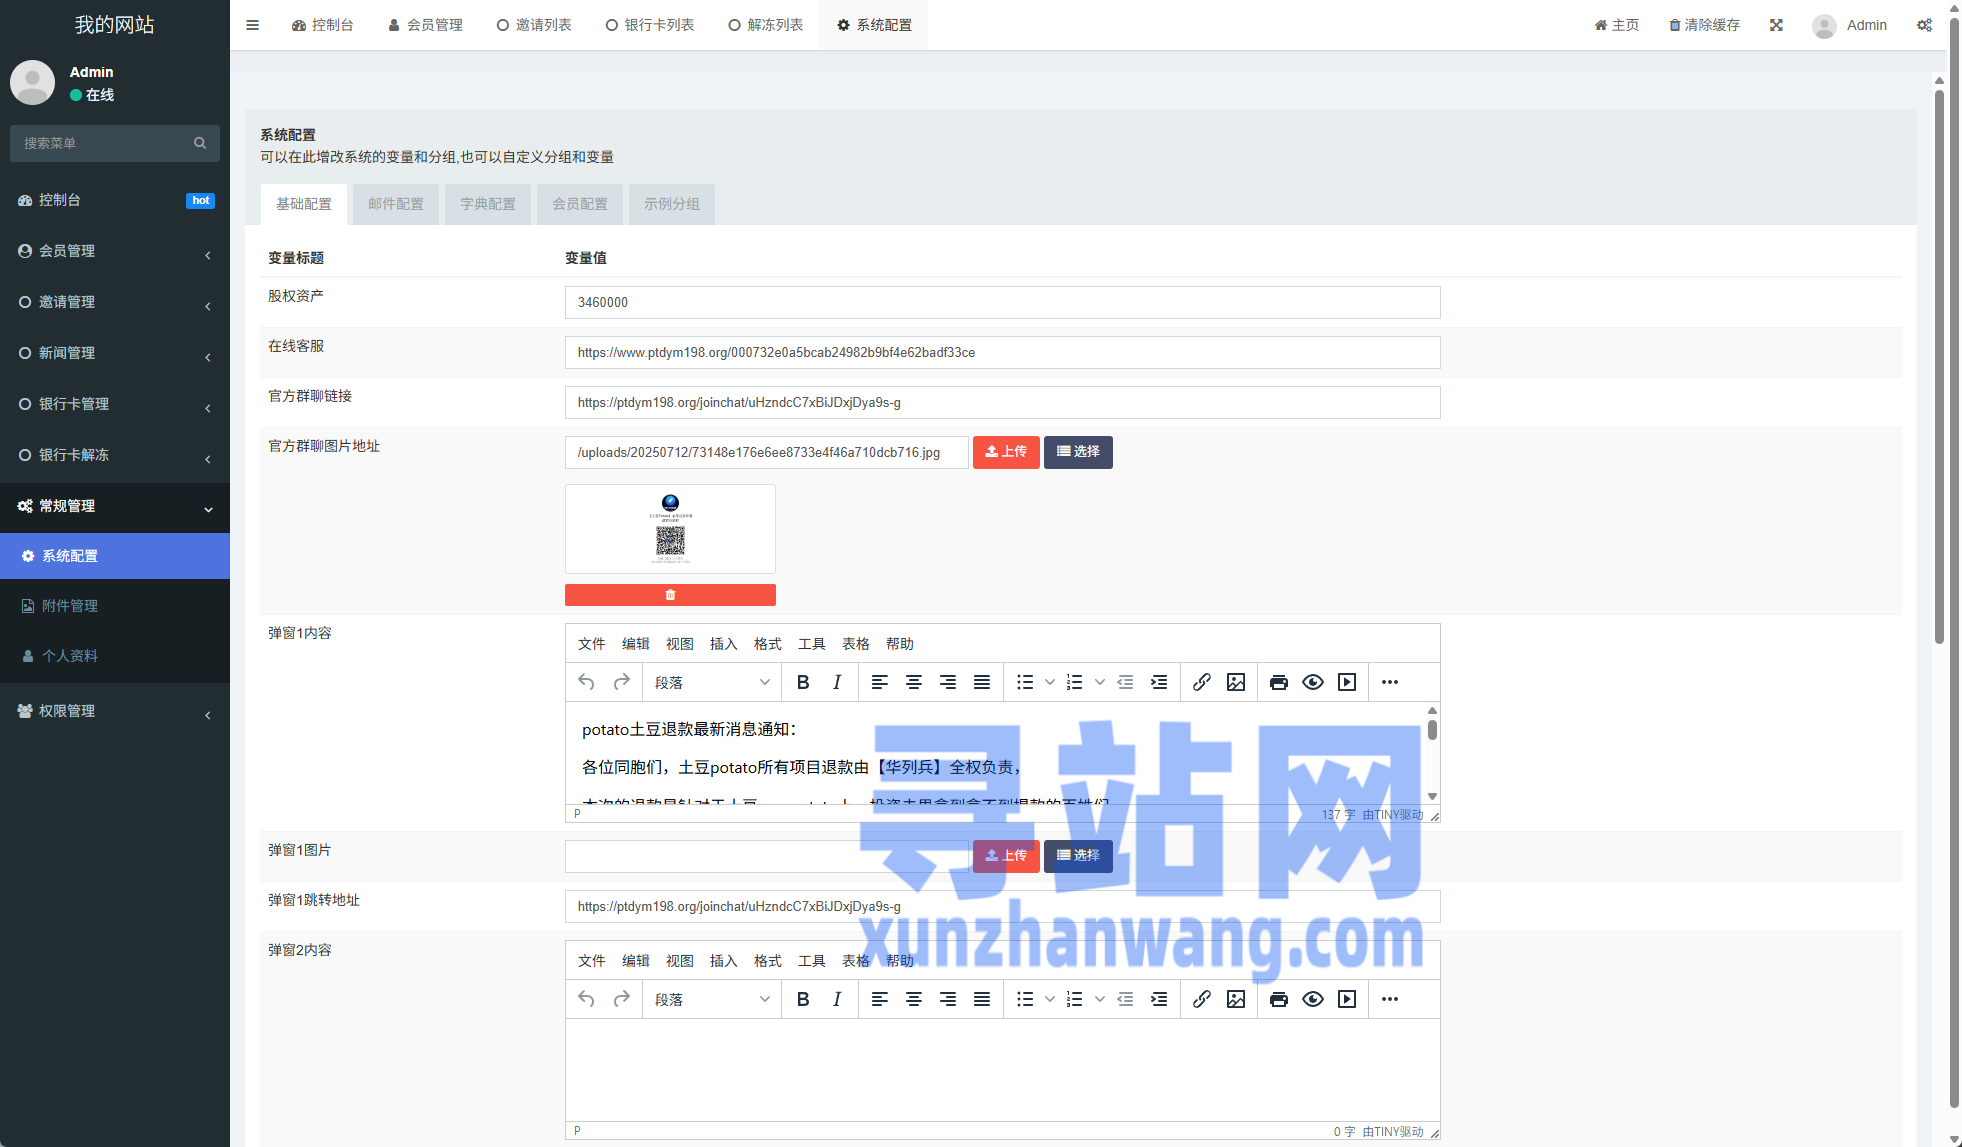Increase indent in 弹窗1内容 editor
This screenshot has height=1147, width=1962.
click(x=1159, y=682)
